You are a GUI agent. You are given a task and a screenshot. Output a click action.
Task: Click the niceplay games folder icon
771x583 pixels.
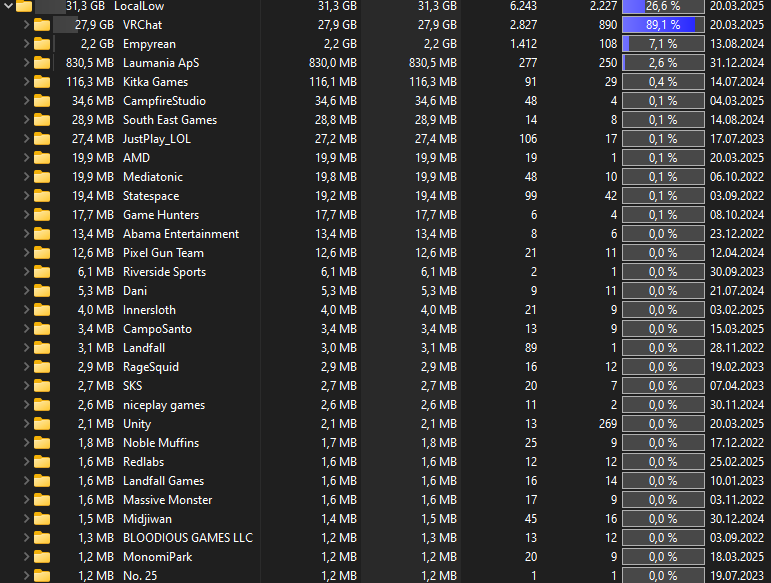42,405
